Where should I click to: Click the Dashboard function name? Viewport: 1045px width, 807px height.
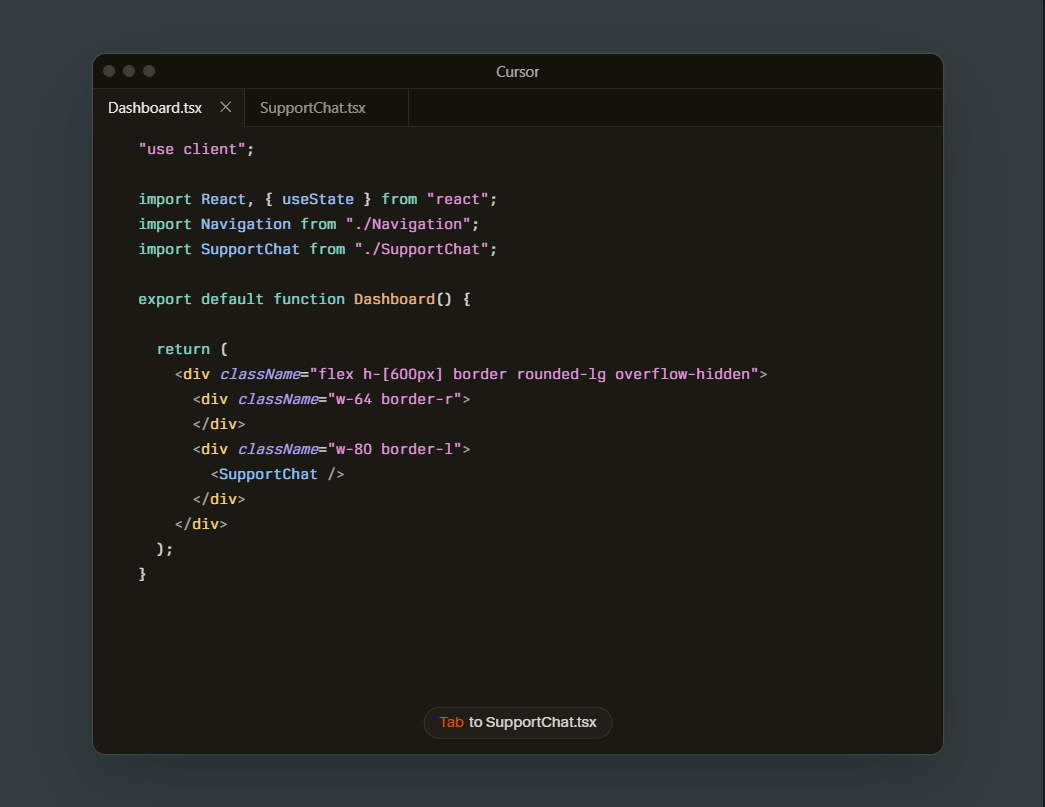pyautogui.click(x=394, y=299)
